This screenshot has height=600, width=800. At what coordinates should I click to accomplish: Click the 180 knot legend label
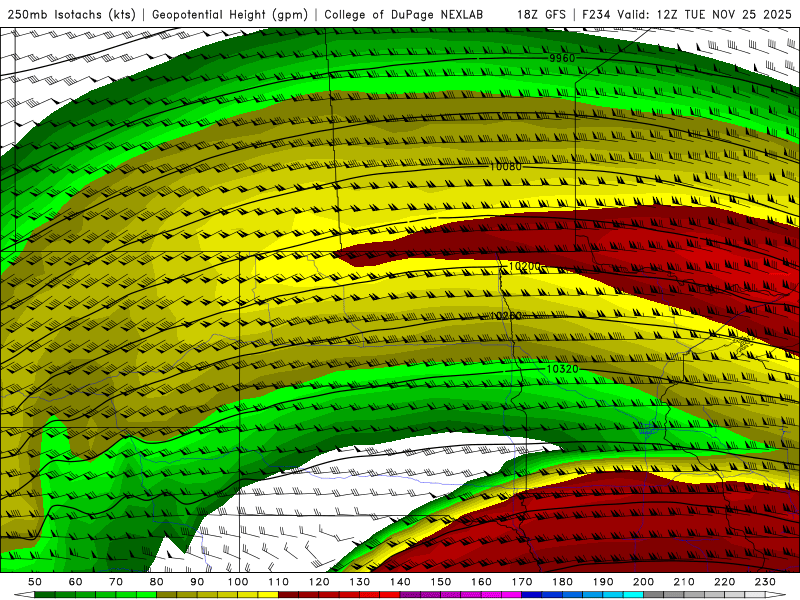coord(562,582)
